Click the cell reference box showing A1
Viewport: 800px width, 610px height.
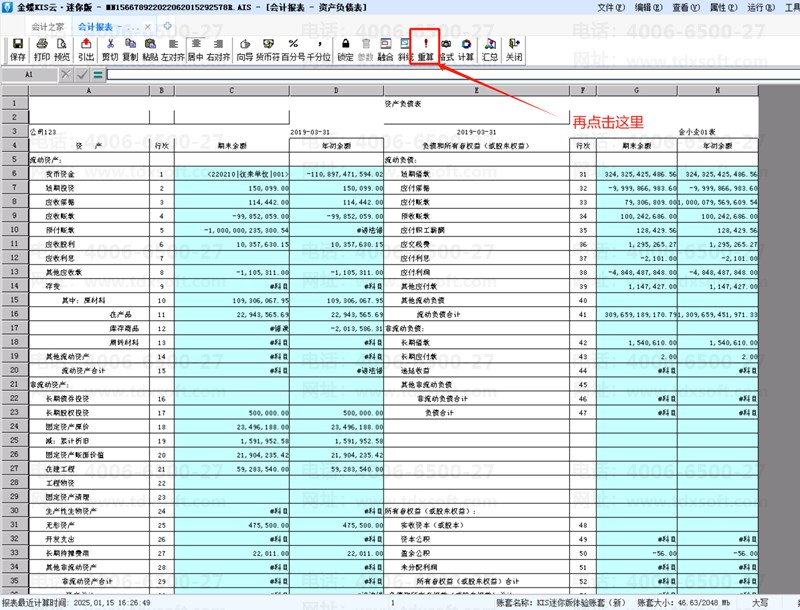tap(29, 75)
